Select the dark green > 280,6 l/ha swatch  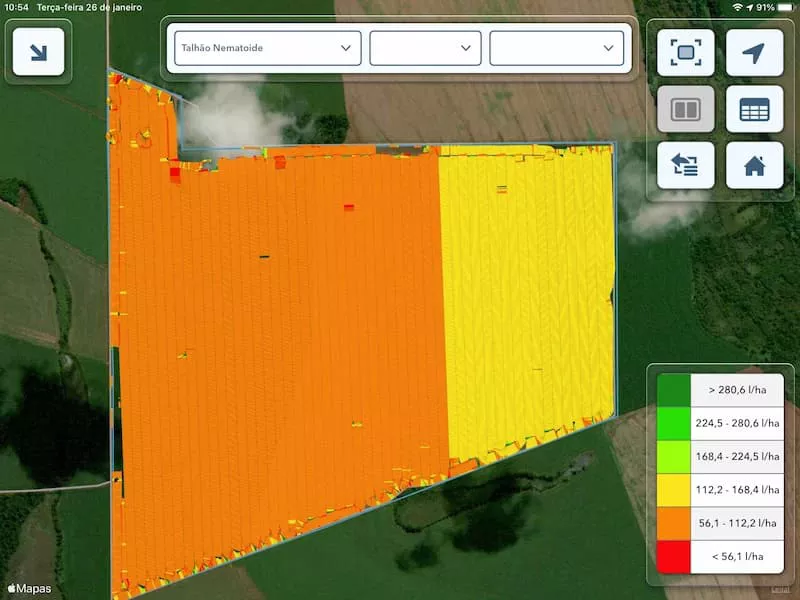click(674, 388)
